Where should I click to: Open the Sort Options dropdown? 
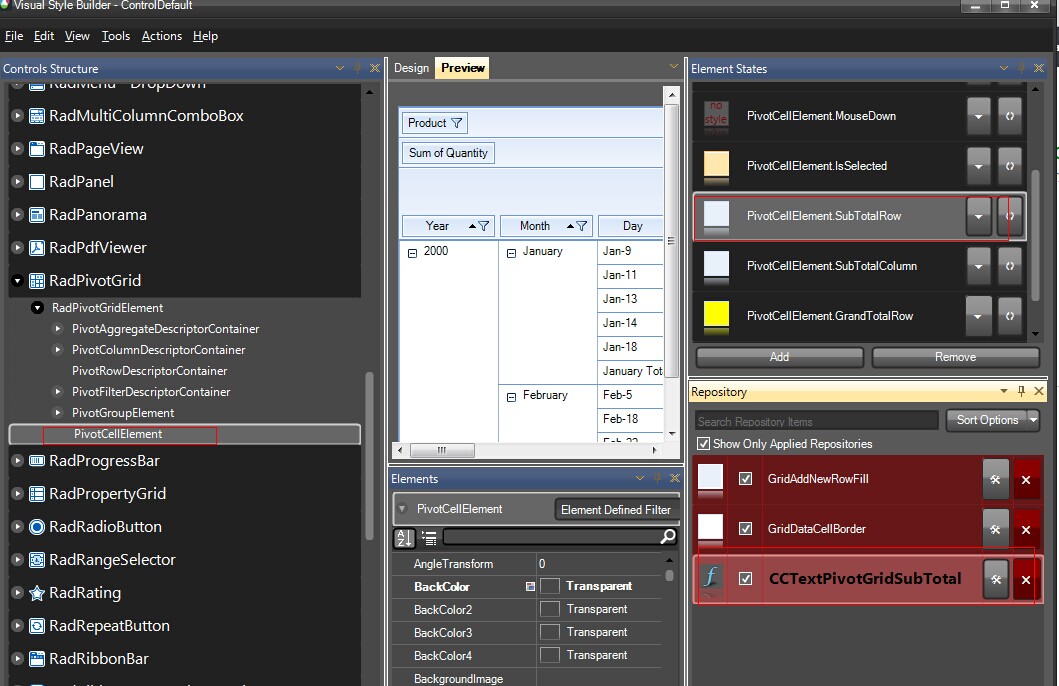click(1033, 420)
